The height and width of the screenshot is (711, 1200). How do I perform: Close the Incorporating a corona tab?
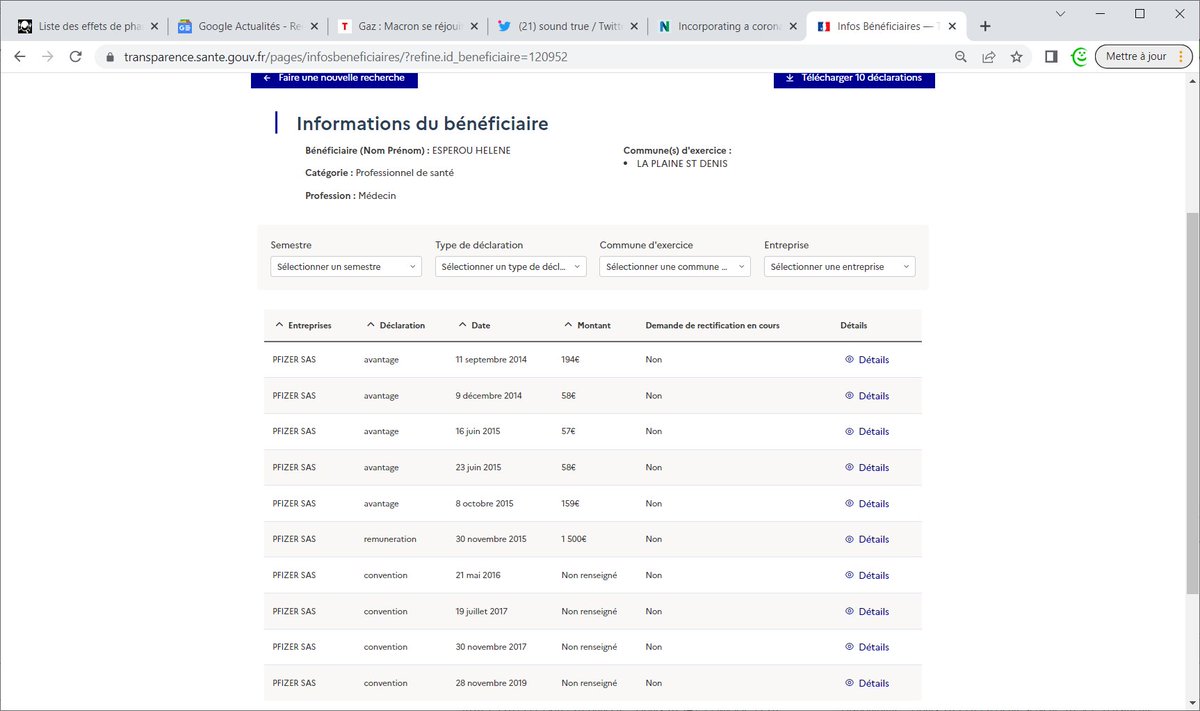click(793, 26)
